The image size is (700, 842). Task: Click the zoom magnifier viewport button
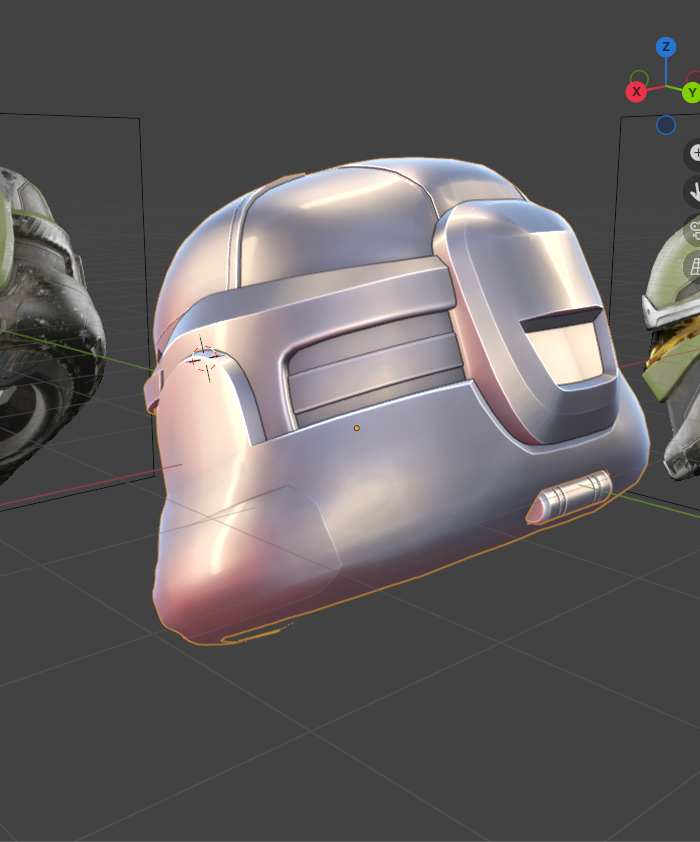click(694, 153)
